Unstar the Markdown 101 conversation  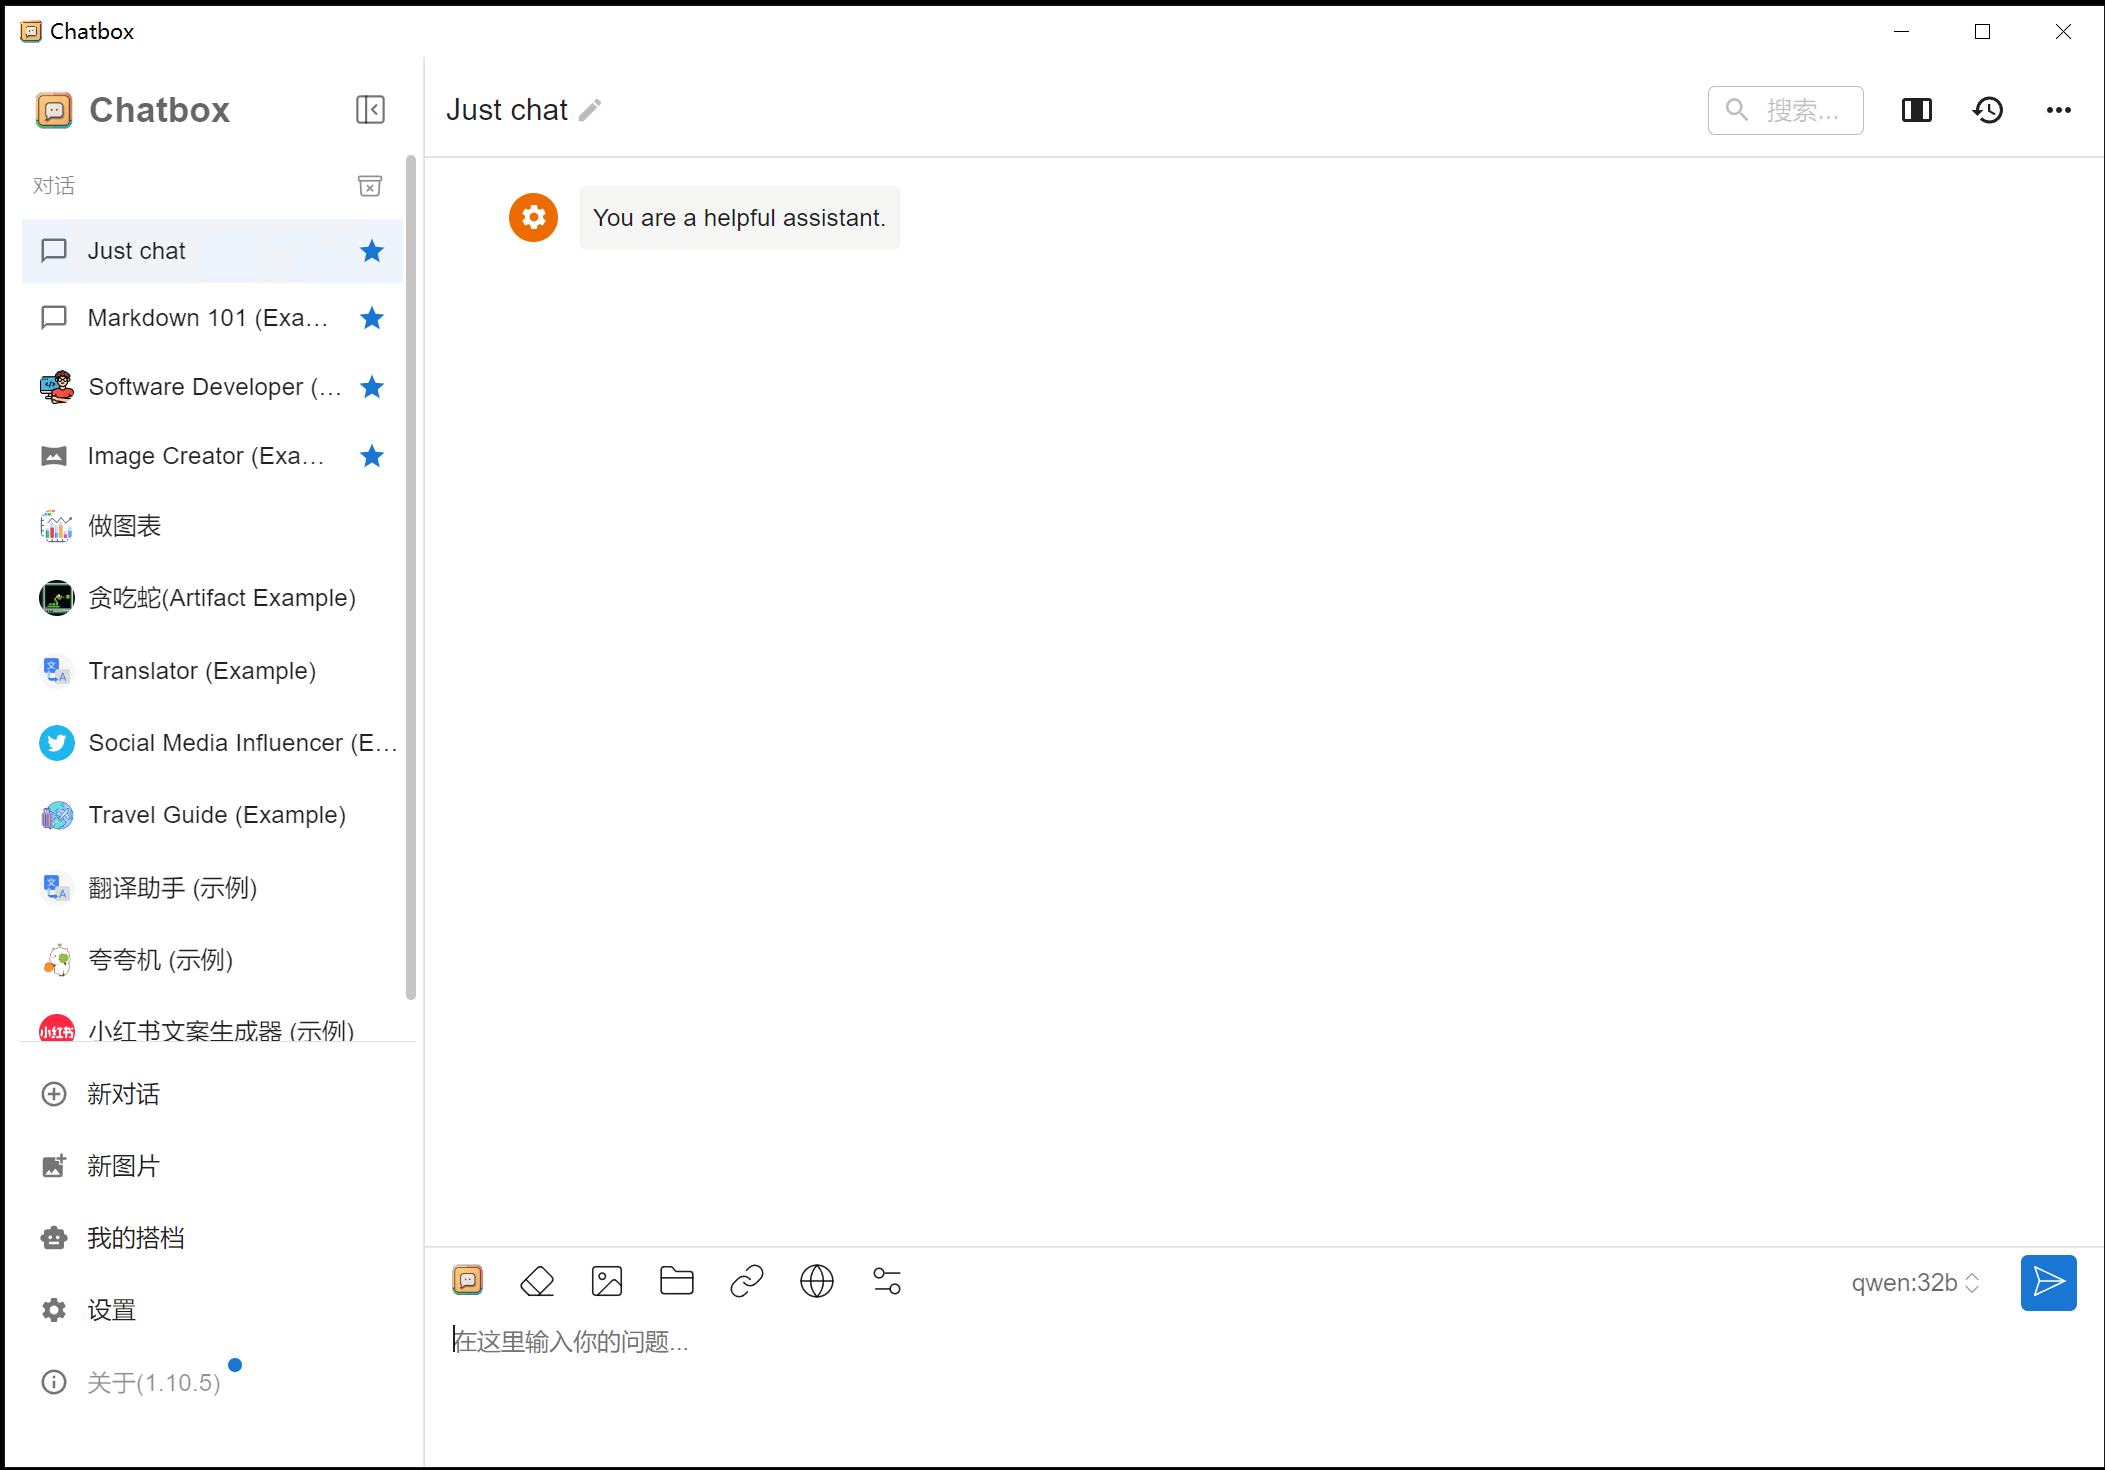[371, 318]
